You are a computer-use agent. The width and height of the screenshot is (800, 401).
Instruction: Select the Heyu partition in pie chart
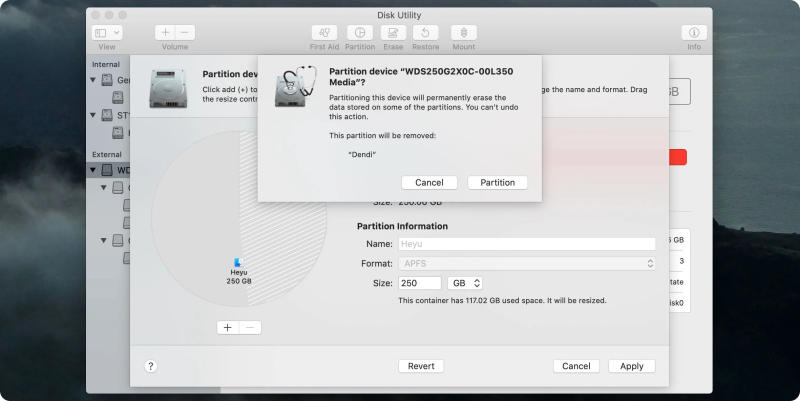(239, 270)
